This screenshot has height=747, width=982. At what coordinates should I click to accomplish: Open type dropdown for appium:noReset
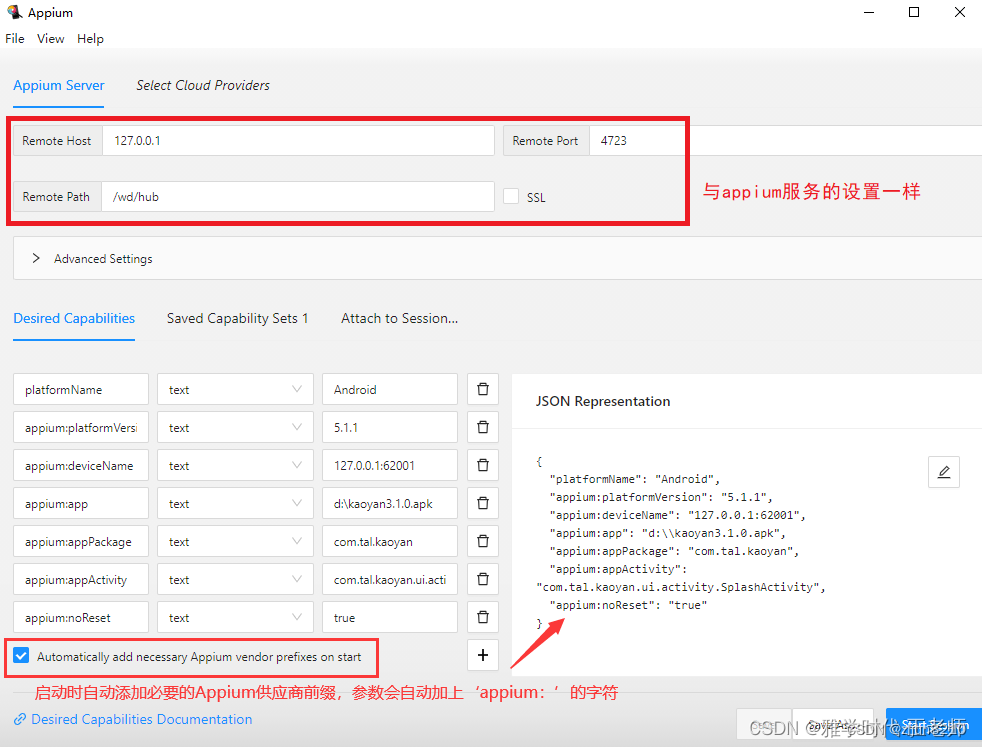pos(235,617)
